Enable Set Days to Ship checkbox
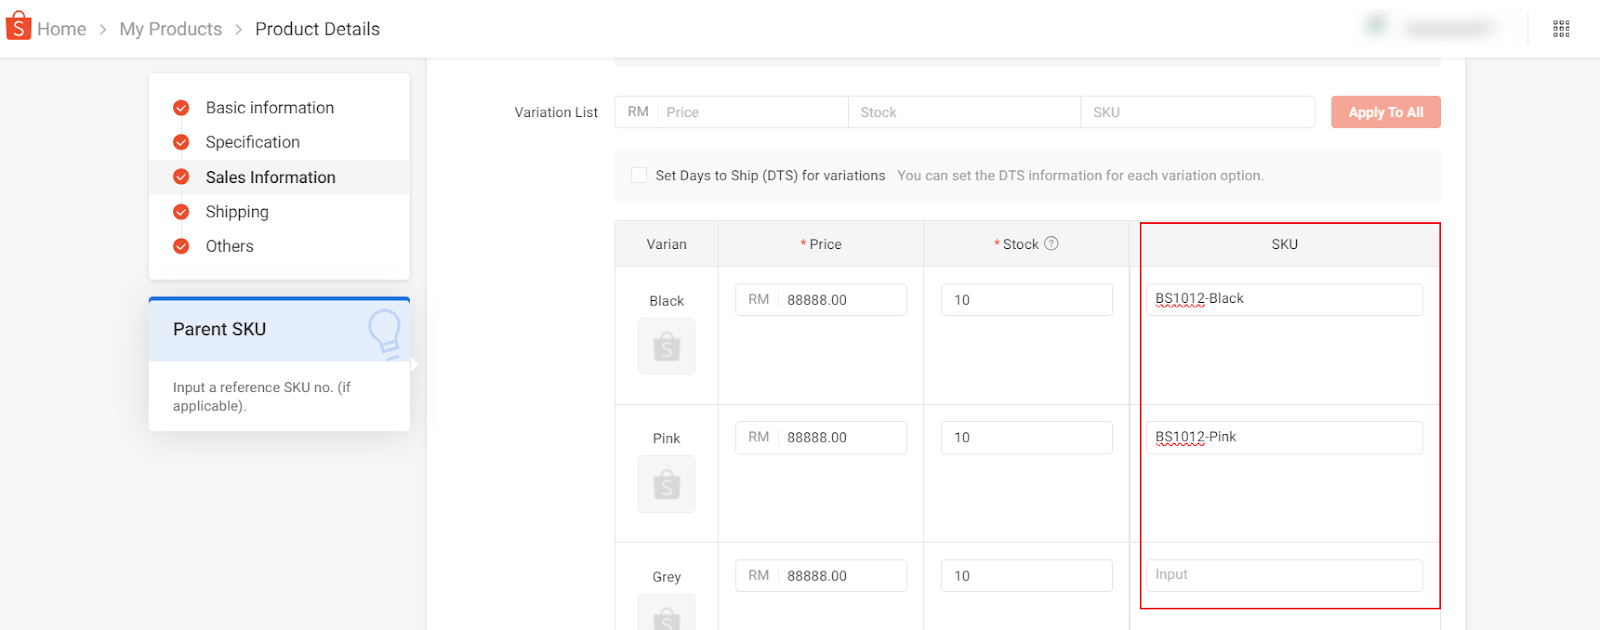 pyautogui.click(x=639, y=176)
